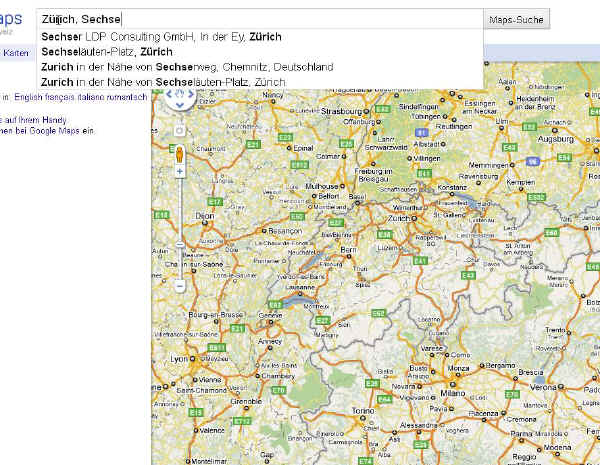
Task: Switch language to rumantsch
Action: [x=127, y=97]
